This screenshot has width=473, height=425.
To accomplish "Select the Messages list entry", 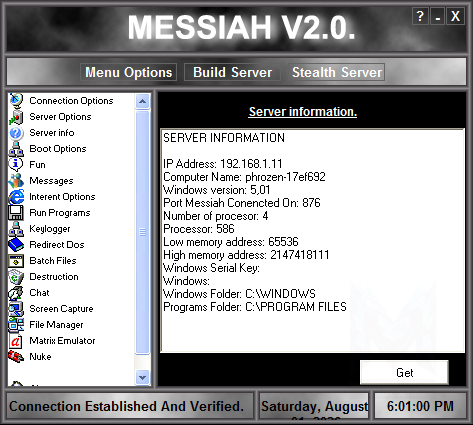I will click(51, 181).
